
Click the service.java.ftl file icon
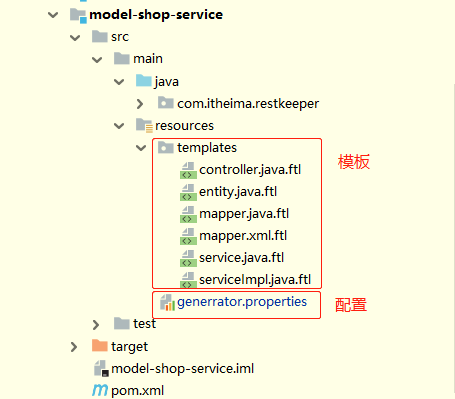coord(188,258)
